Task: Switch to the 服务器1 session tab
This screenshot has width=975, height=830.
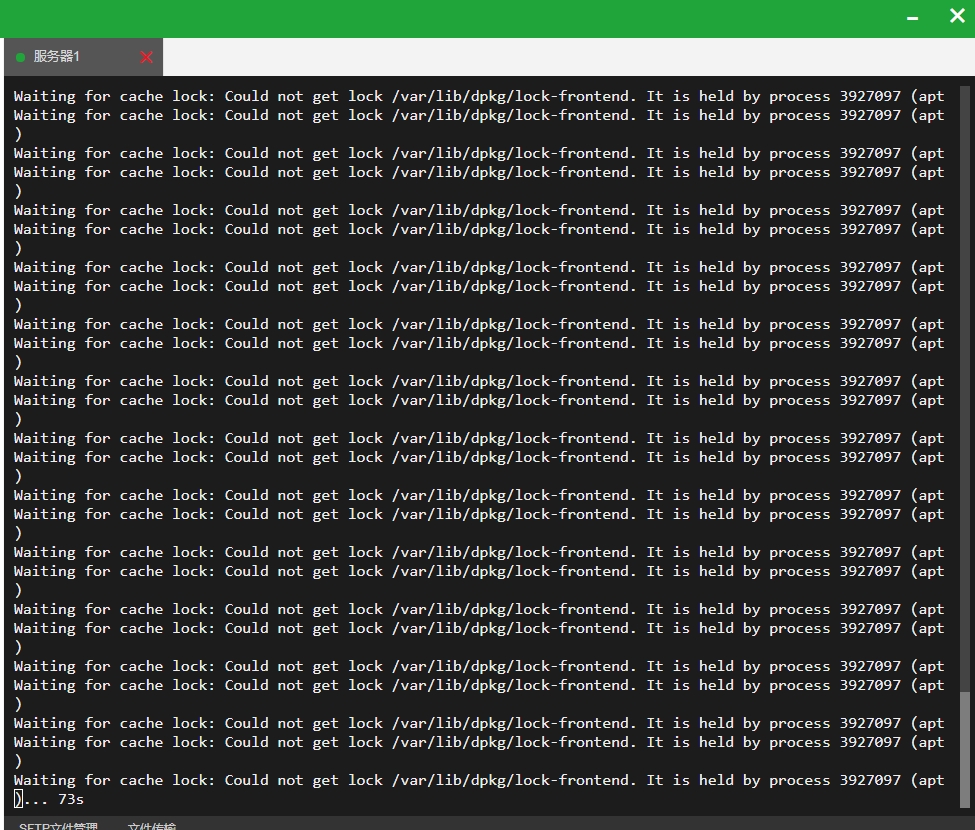Action: [x=83, y=57]
